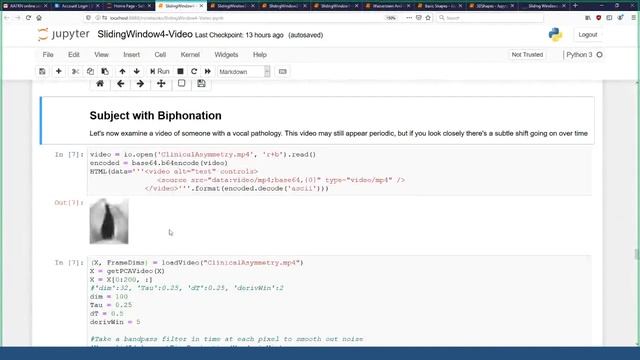Screen dimensions: 640x360
Task: Move selected cell up arrow
Action: click(x=122, y=71)
